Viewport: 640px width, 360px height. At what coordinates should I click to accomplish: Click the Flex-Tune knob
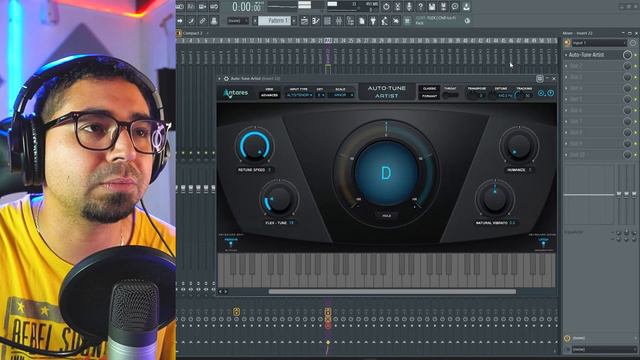pos(279,199)
